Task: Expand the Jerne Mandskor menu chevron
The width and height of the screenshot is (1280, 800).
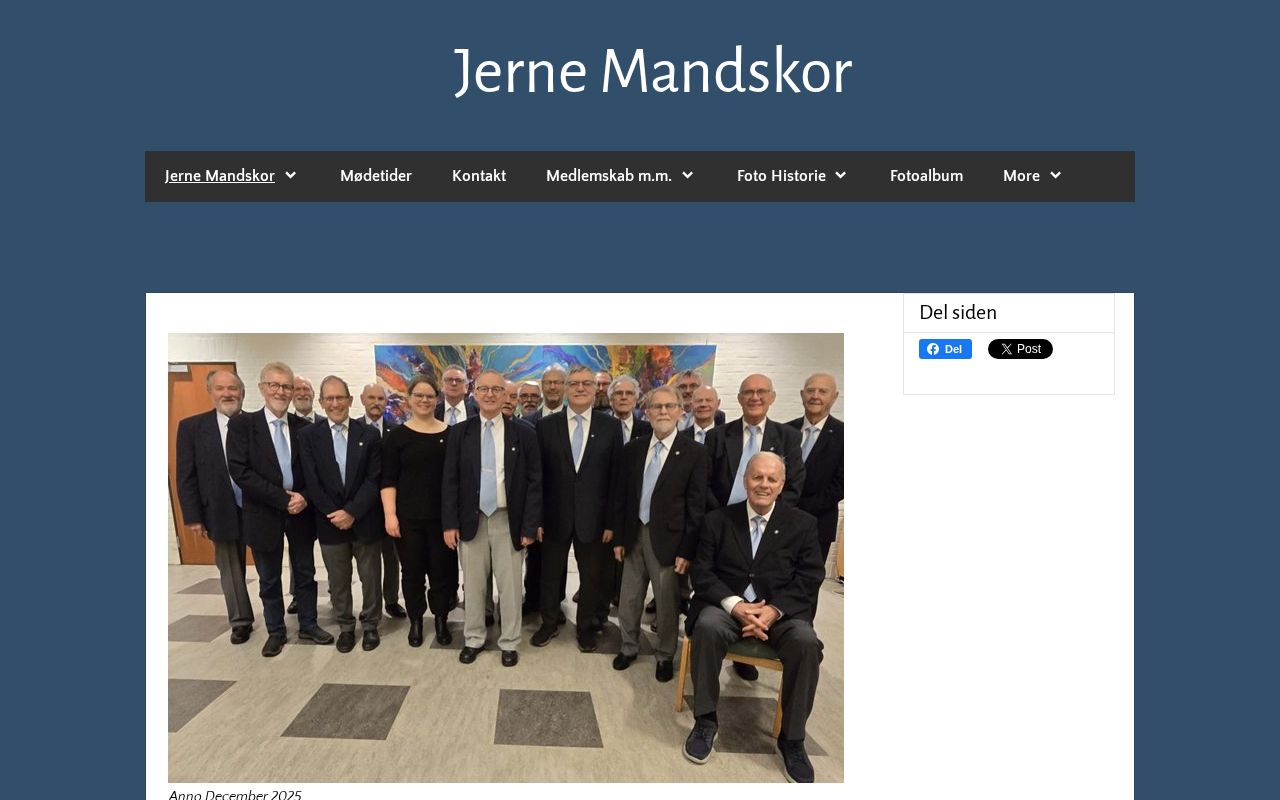Action: [x=291, y=176]
